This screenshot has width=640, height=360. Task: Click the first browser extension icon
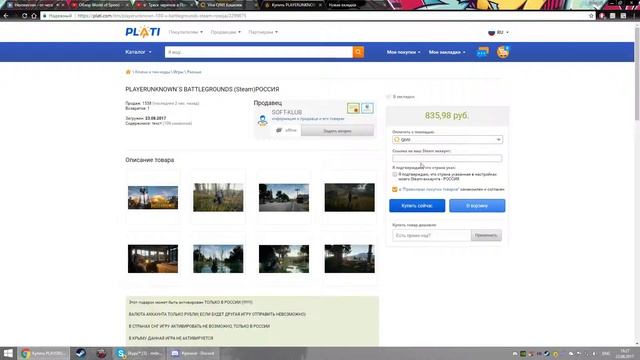602,16
